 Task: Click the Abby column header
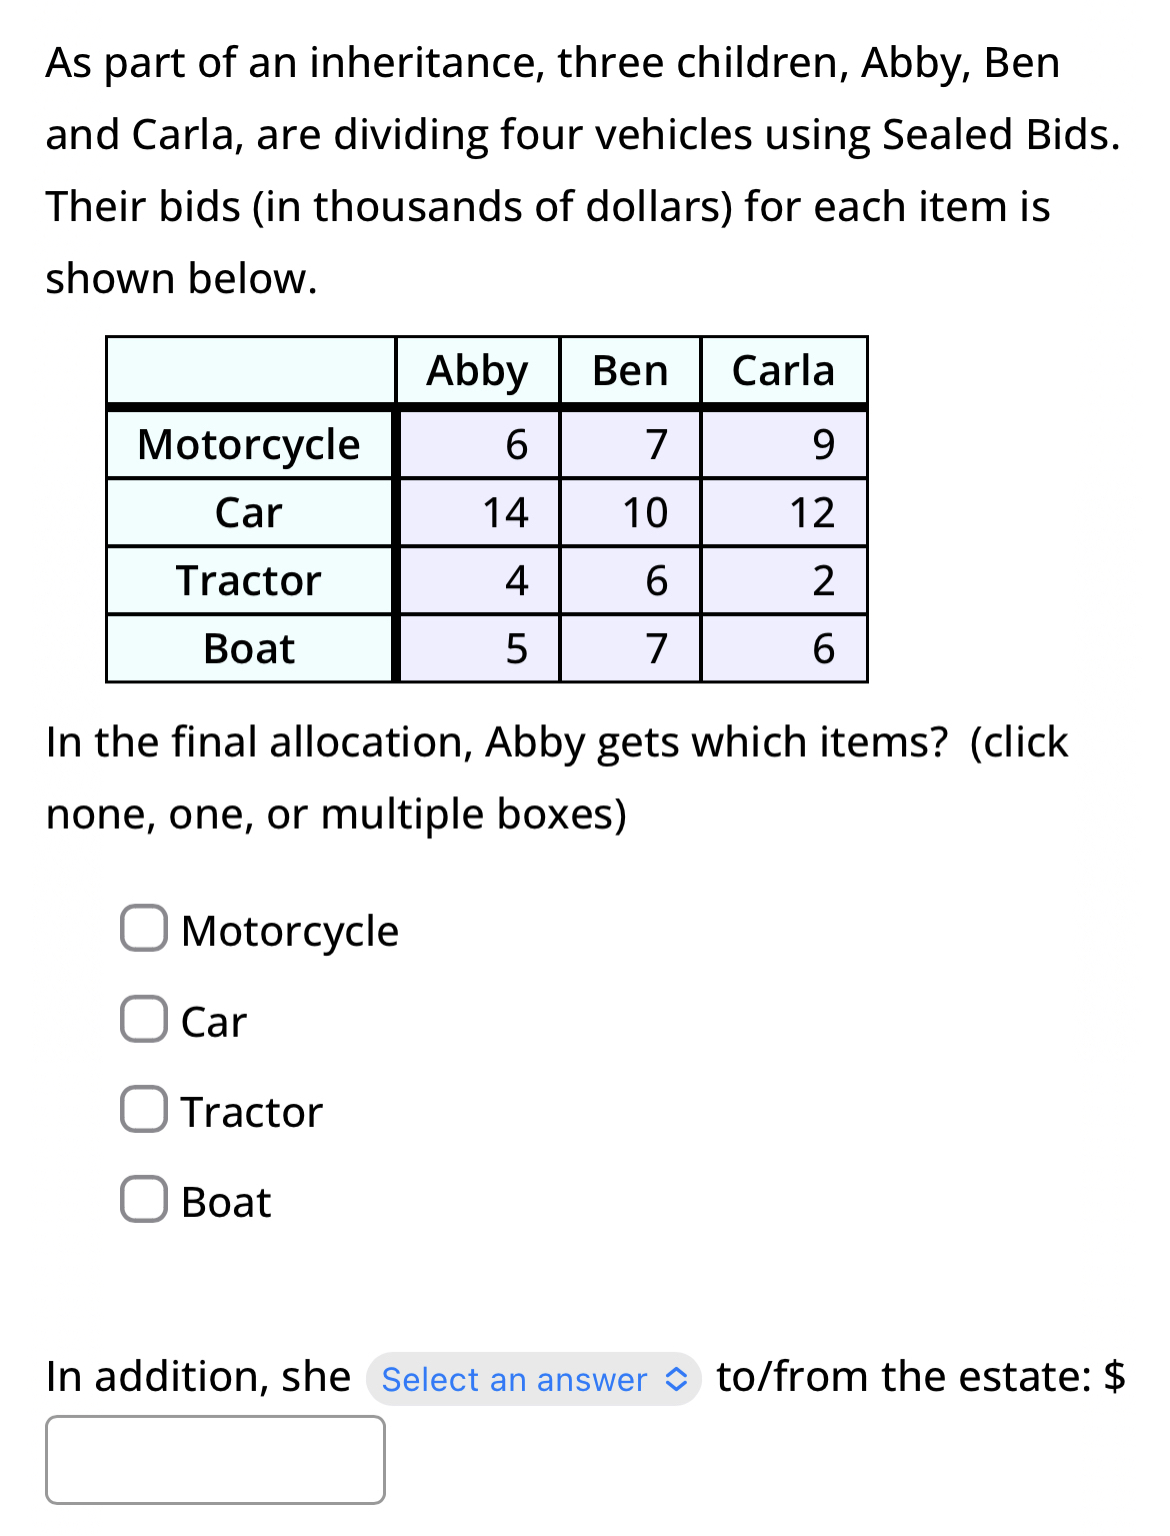(478, 371)
